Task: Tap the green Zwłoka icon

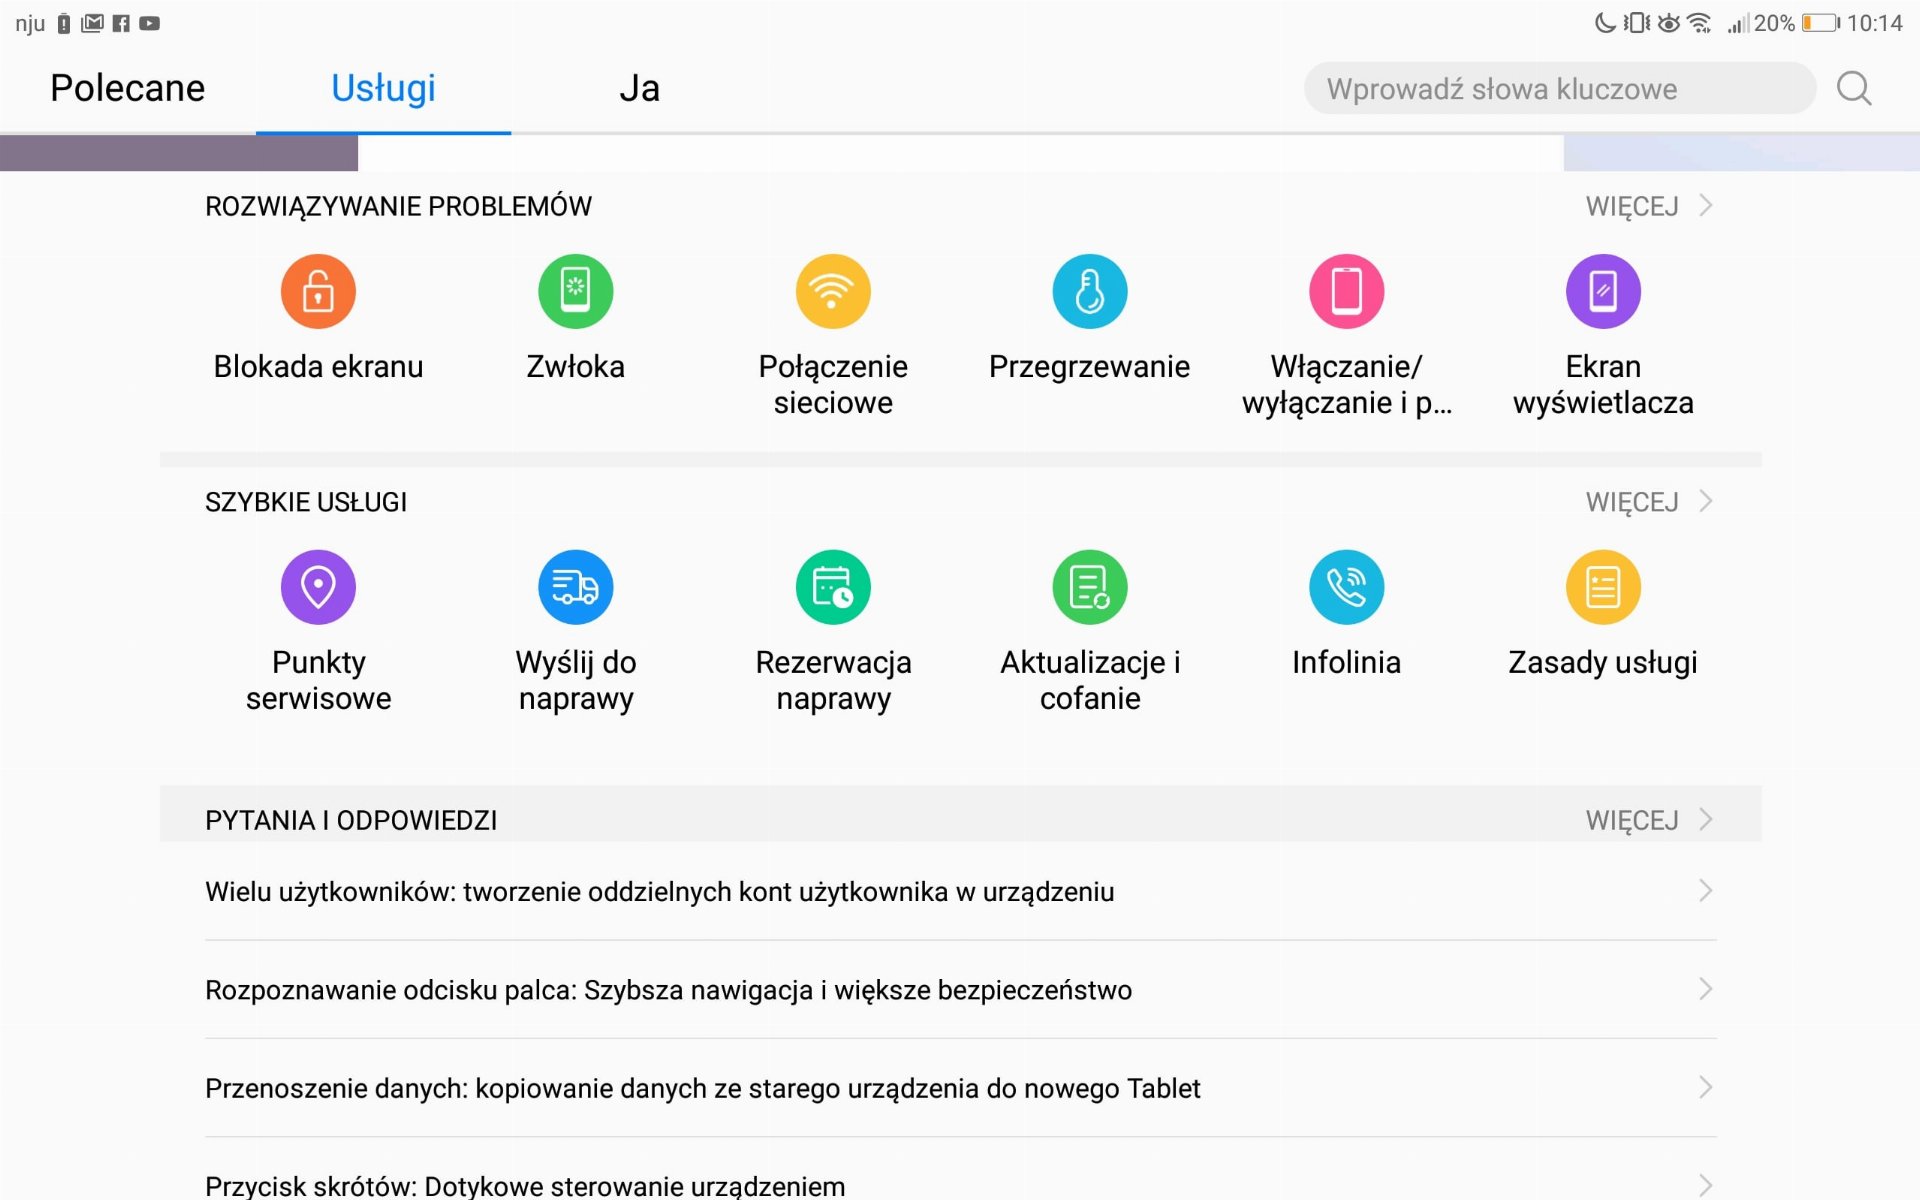Action: coord(575,291)
